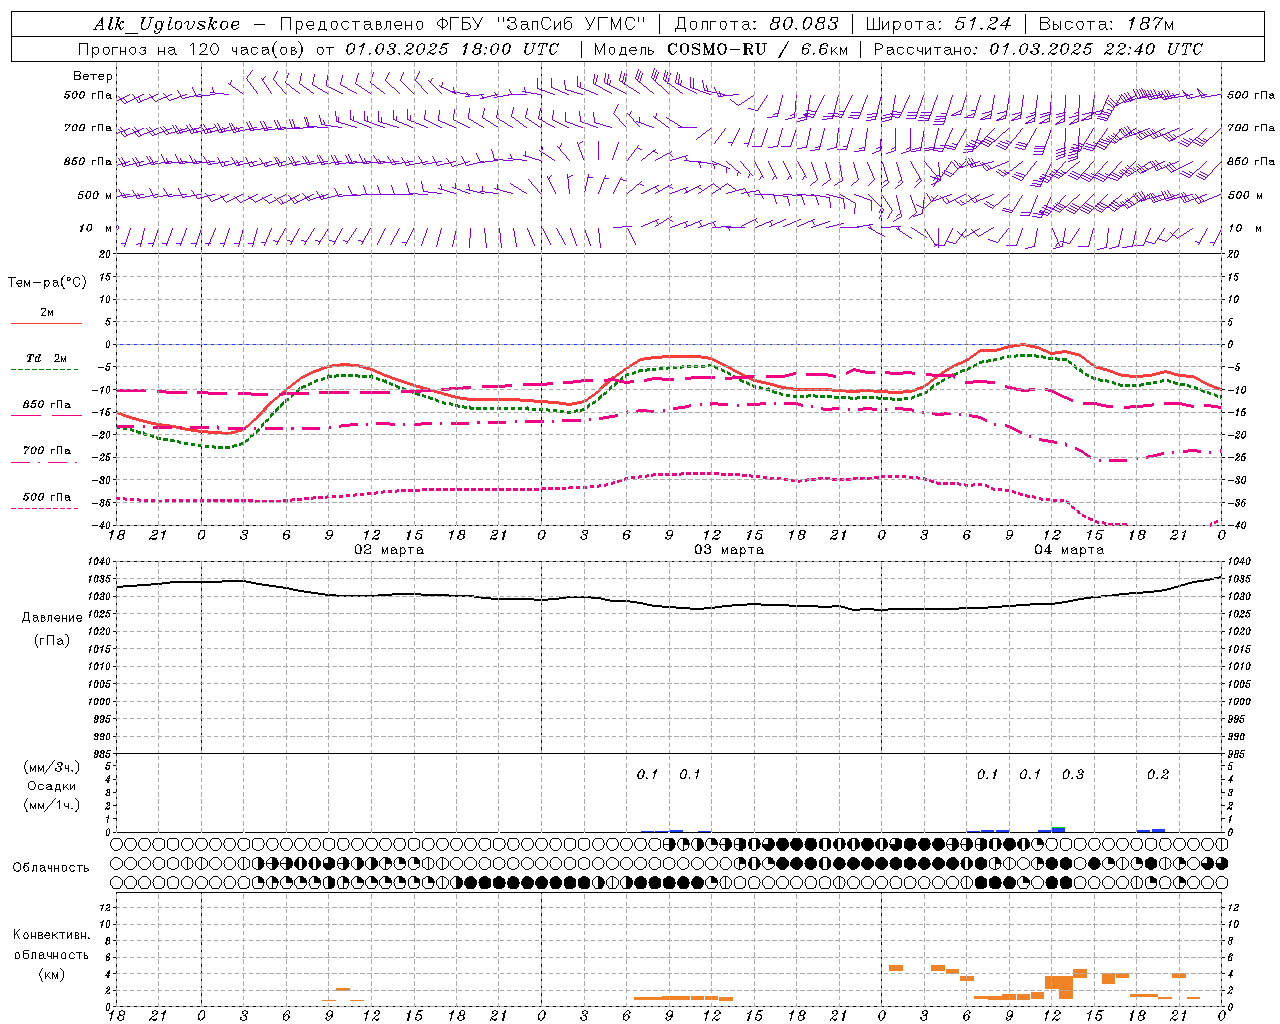The width and height of the screenshot is (1280, 1024).
Task: Click the Модель COSMO-RU / 6.6км label
Action: [720, 49]
